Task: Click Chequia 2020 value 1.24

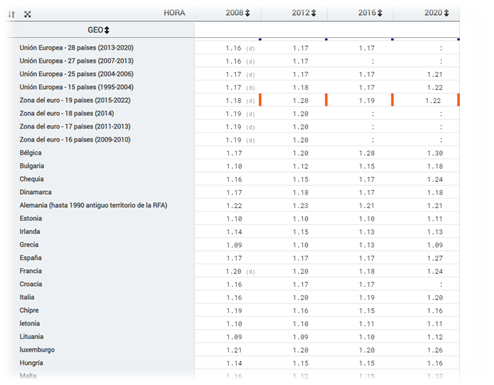Action: tap(435, 180)
